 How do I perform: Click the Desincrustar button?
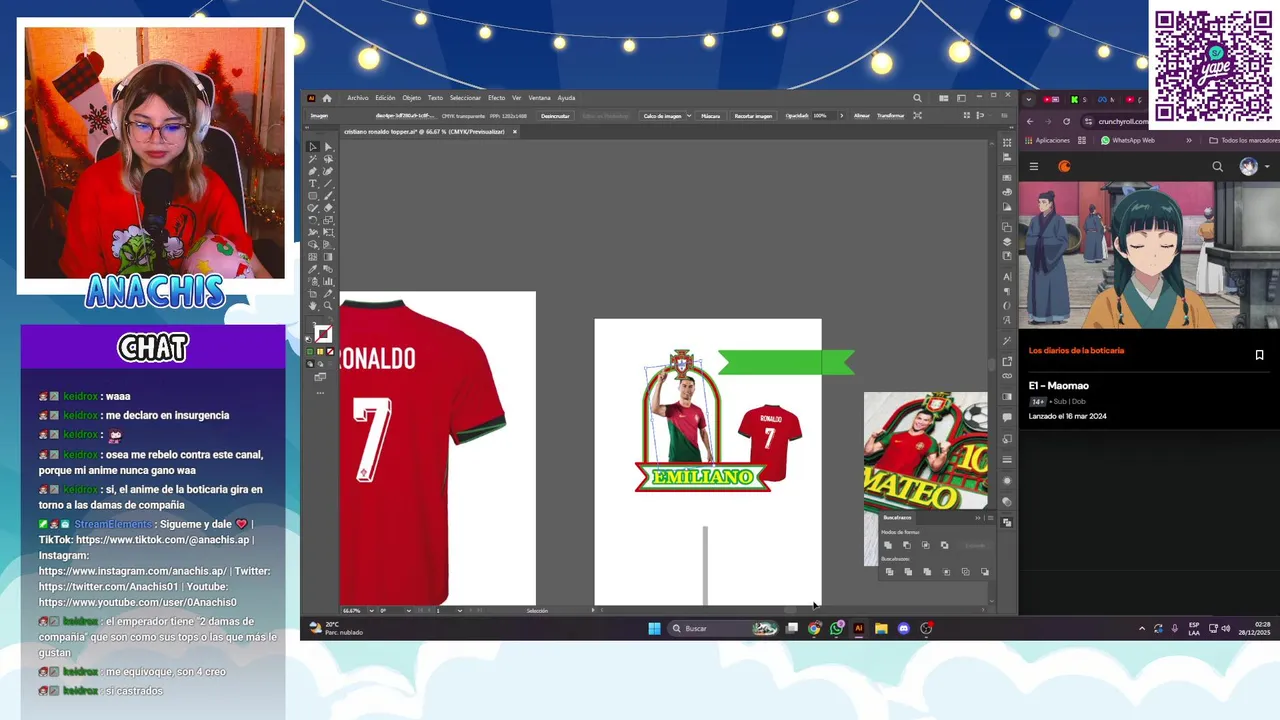click(x=555, y=116)
